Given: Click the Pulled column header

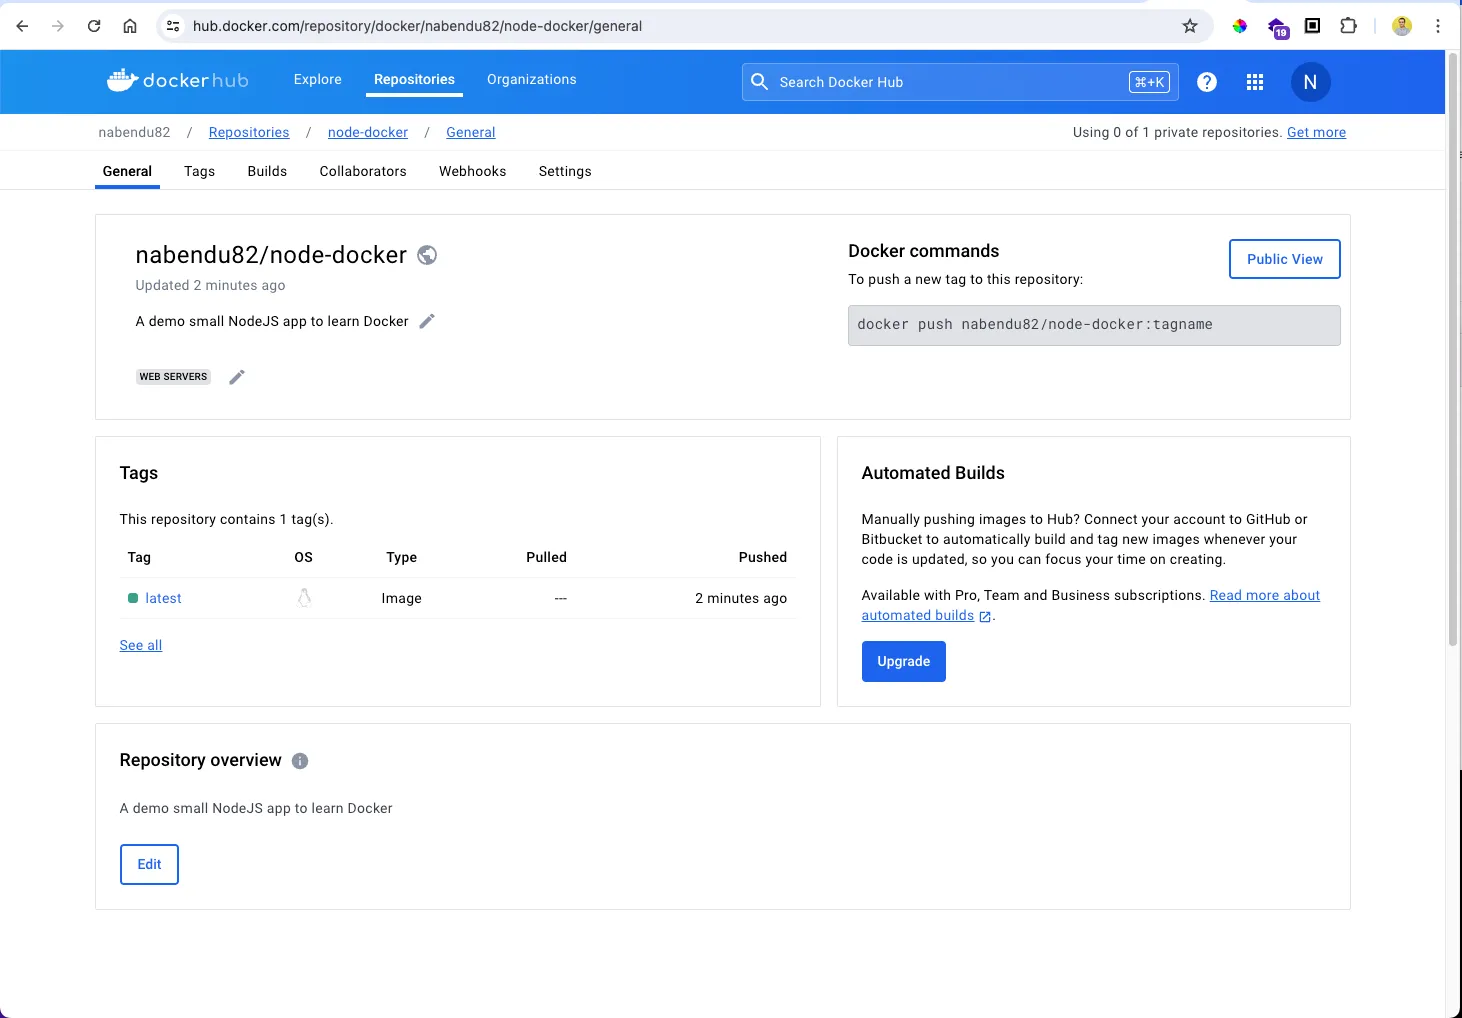Looking at the screenshot, I should [x=546, y=557].
